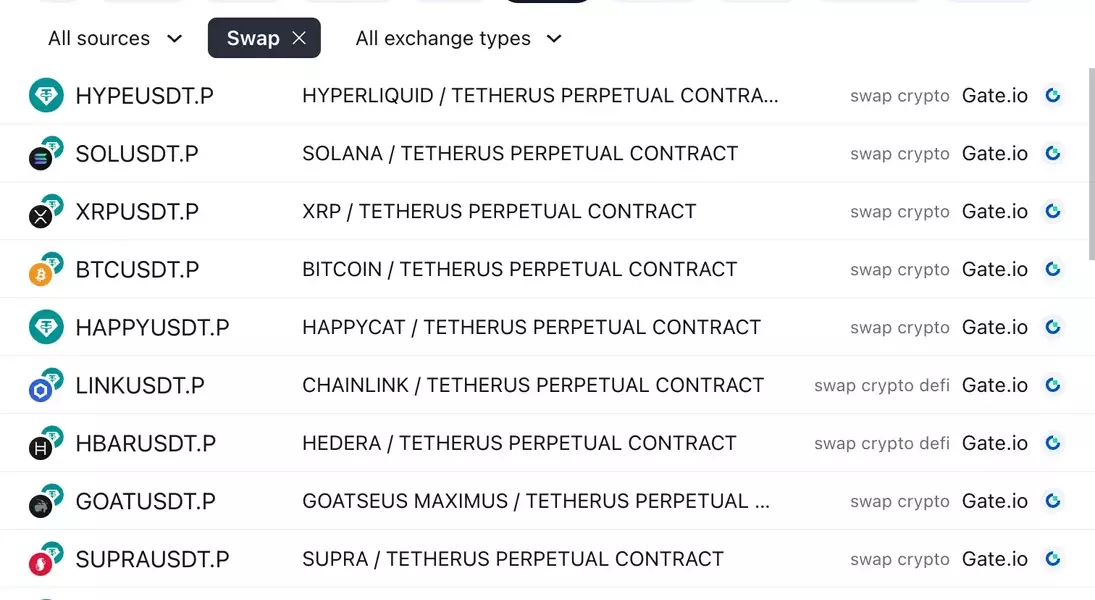This screenshot has height=600, width=1095.
Task: Remove the Swap filter with its X
Action: pyautogui.click(x=299, y=38)
